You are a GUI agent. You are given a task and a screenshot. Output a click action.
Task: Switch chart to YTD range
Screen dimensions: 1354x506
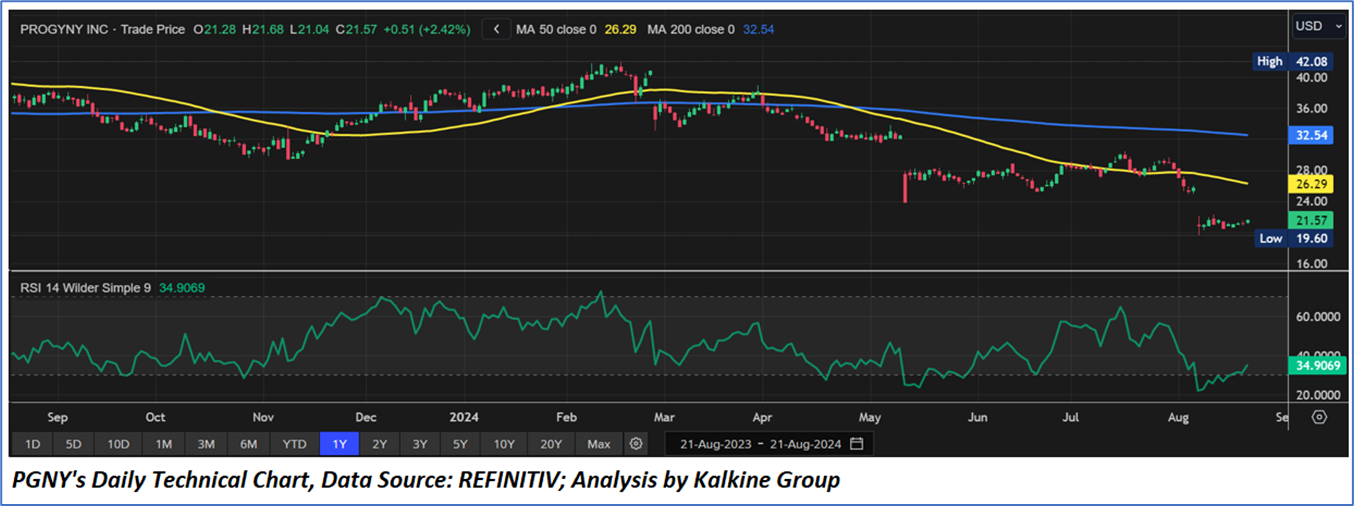[294, 443]
